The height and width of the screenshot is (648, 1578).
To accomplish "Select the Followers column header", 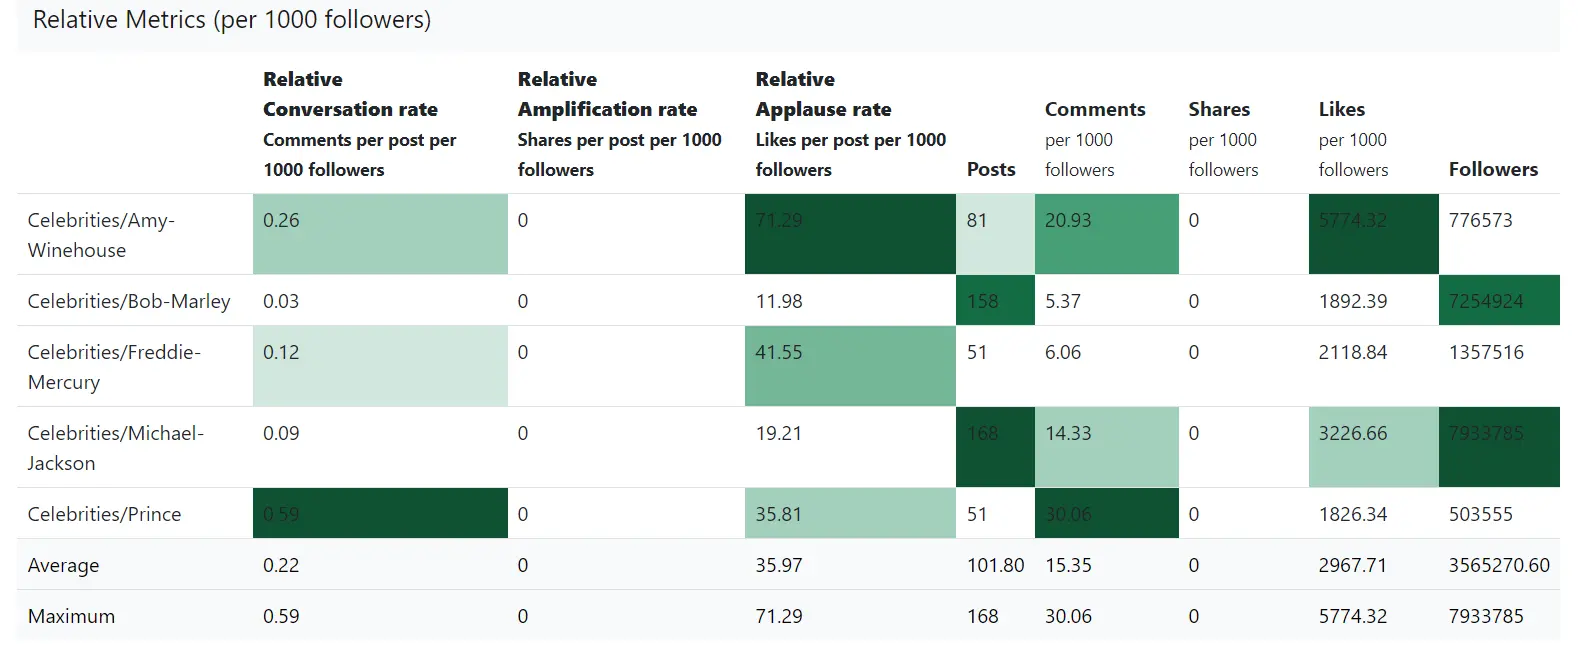I will click(1492, 169).
